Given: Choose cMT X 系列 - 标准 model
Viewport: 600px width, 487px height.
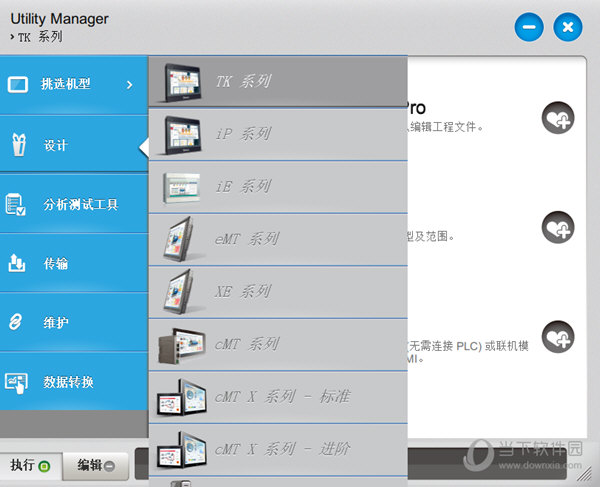Looking at the screenshot, I should click(278, 397).
